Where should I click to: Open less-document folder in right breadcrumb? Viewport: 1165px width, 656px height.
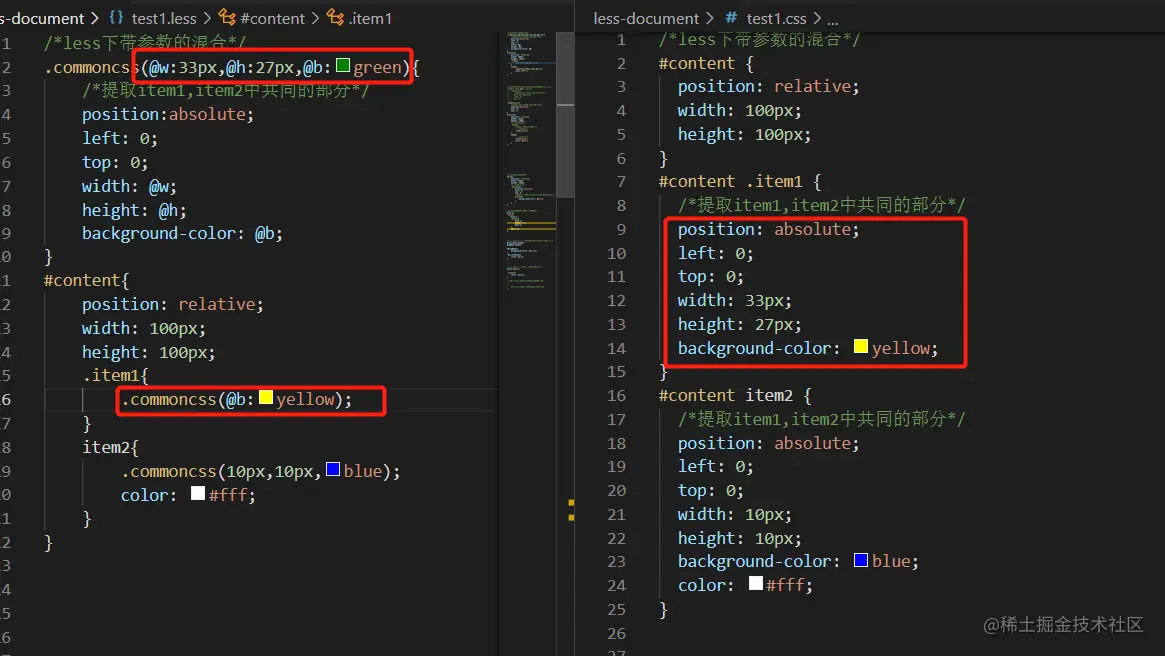pyautogui.click(x=646, y=18)
